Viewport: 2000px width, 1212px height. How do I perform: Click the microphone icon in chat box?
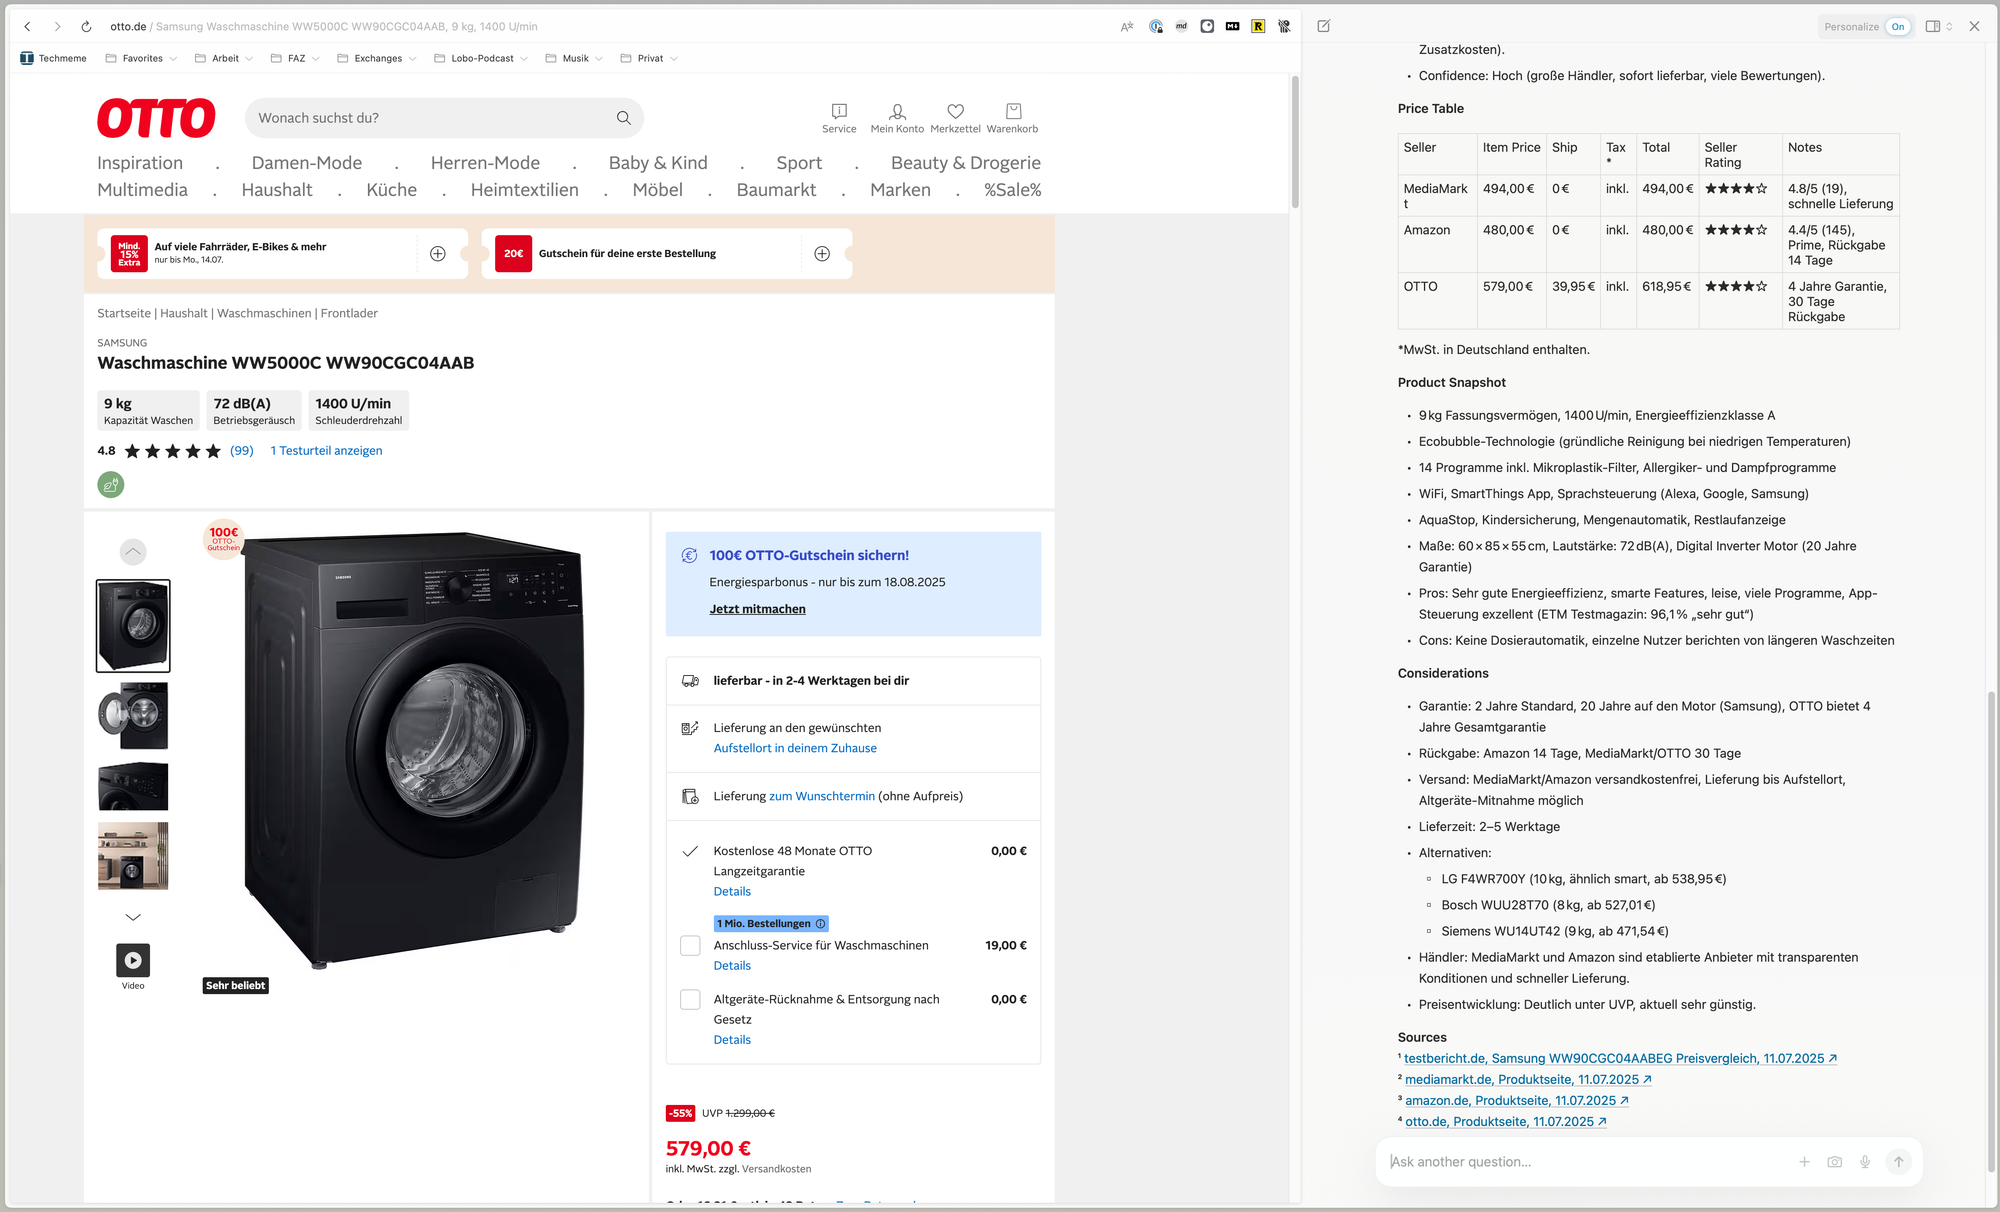click(x=1864, y=1162)
